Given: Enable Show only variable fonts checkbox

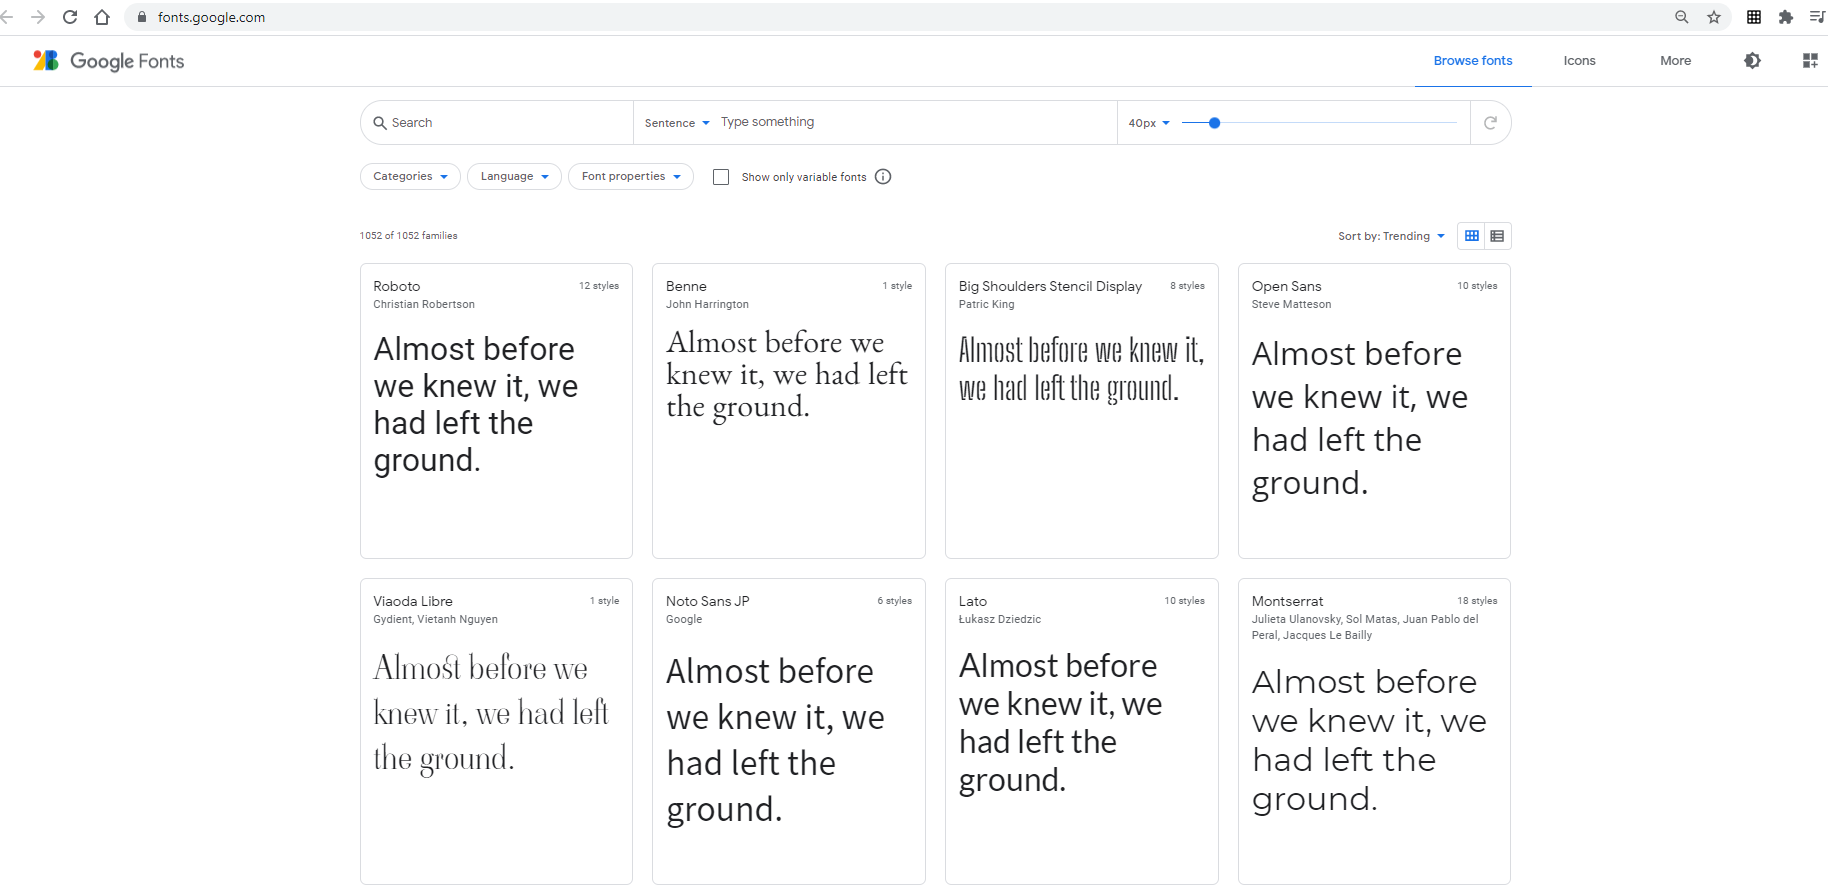Looking at the screenshot, I should tap(721, 177).
